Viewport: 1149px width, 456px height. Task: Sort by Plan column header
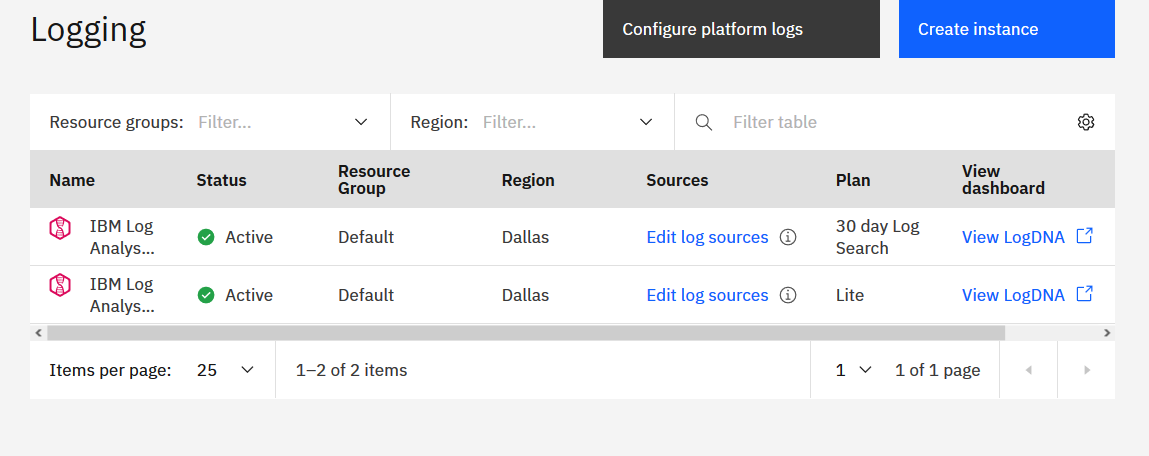click(x=853, y=180)
